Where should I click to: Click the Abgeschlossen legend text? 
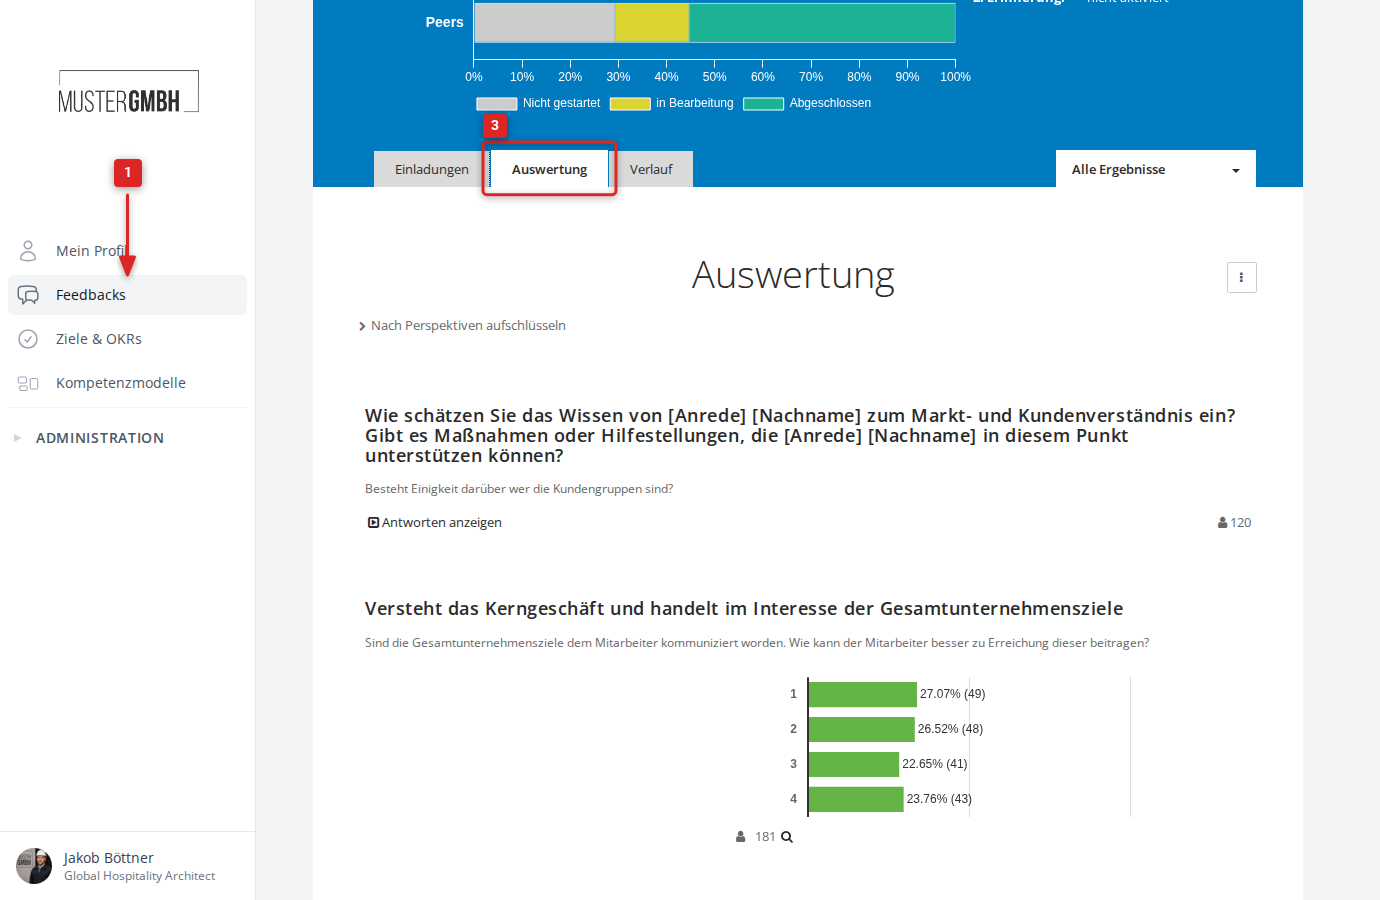click(830, 103)
